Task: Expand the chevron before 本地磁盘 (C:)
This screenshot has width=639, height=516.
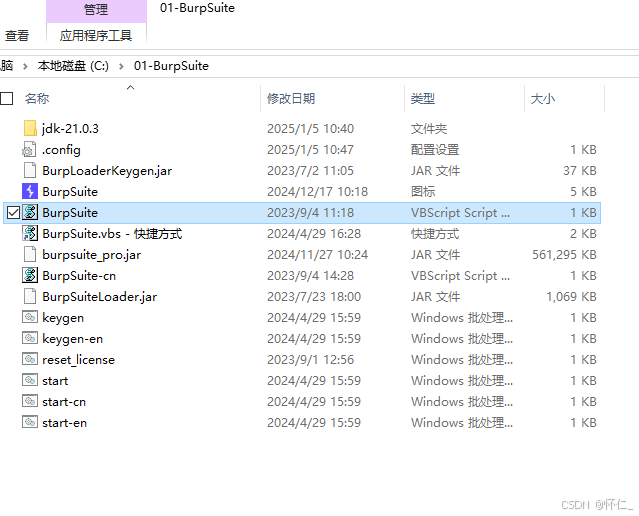Action: coord(25,66)
